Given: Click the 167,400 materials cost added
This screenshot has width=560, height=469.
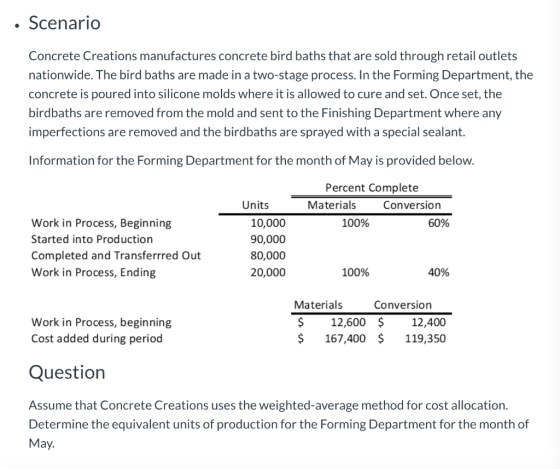Looking at the screenshot, I should pos(345,338).
